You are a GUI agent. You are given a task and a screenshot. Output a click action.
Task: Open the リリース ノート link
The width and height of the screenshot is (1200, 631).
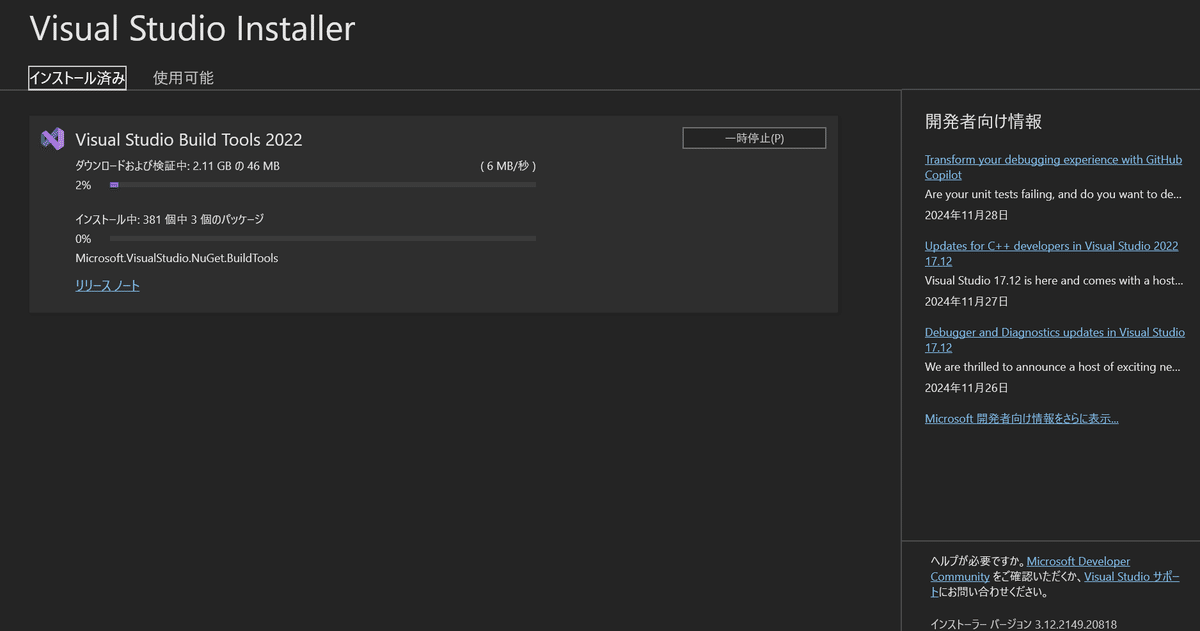click(108, 286)
